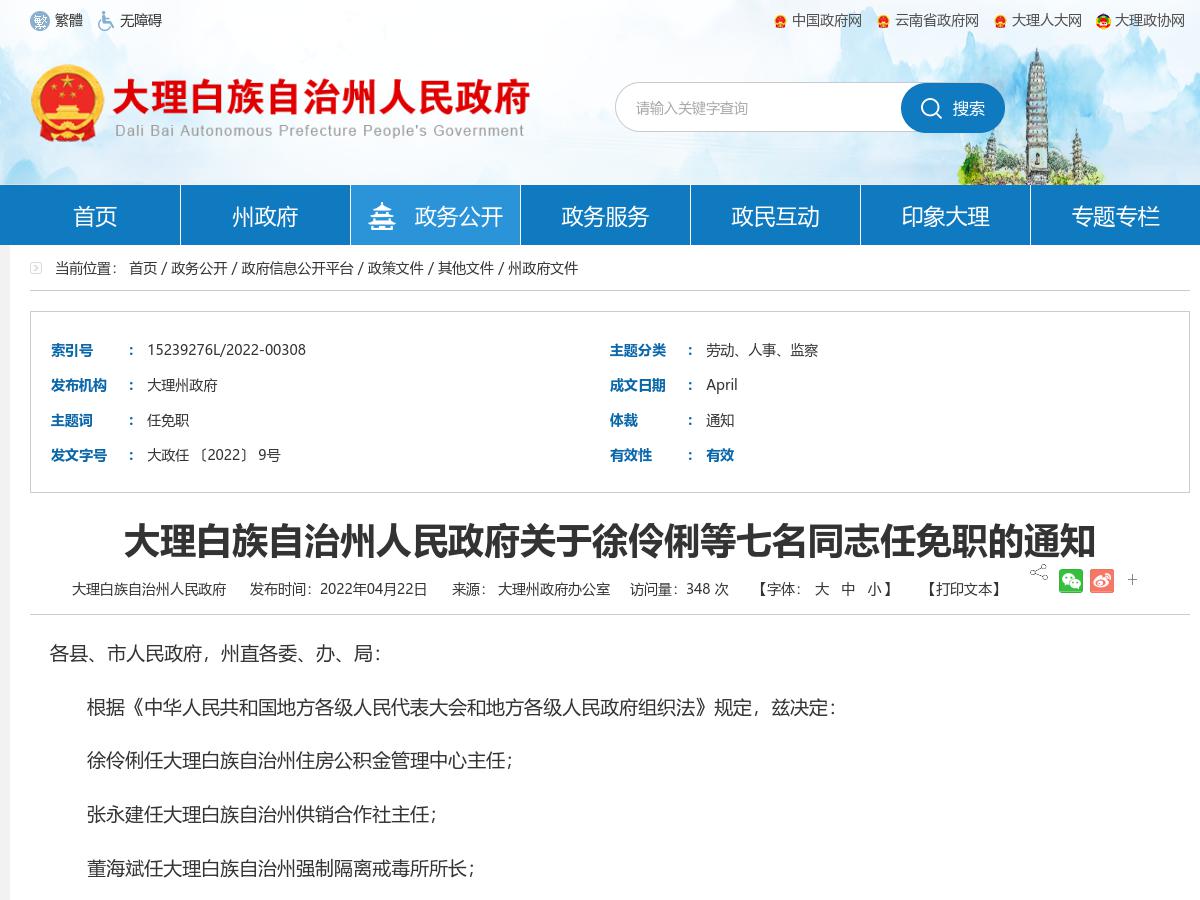Switch to the 首页 navigation tab

click(x=94, y=214)
